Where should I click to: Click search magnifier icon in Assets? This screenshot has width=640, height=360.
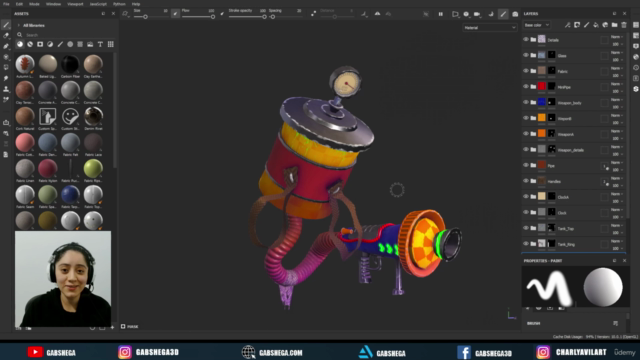[20, 35]
